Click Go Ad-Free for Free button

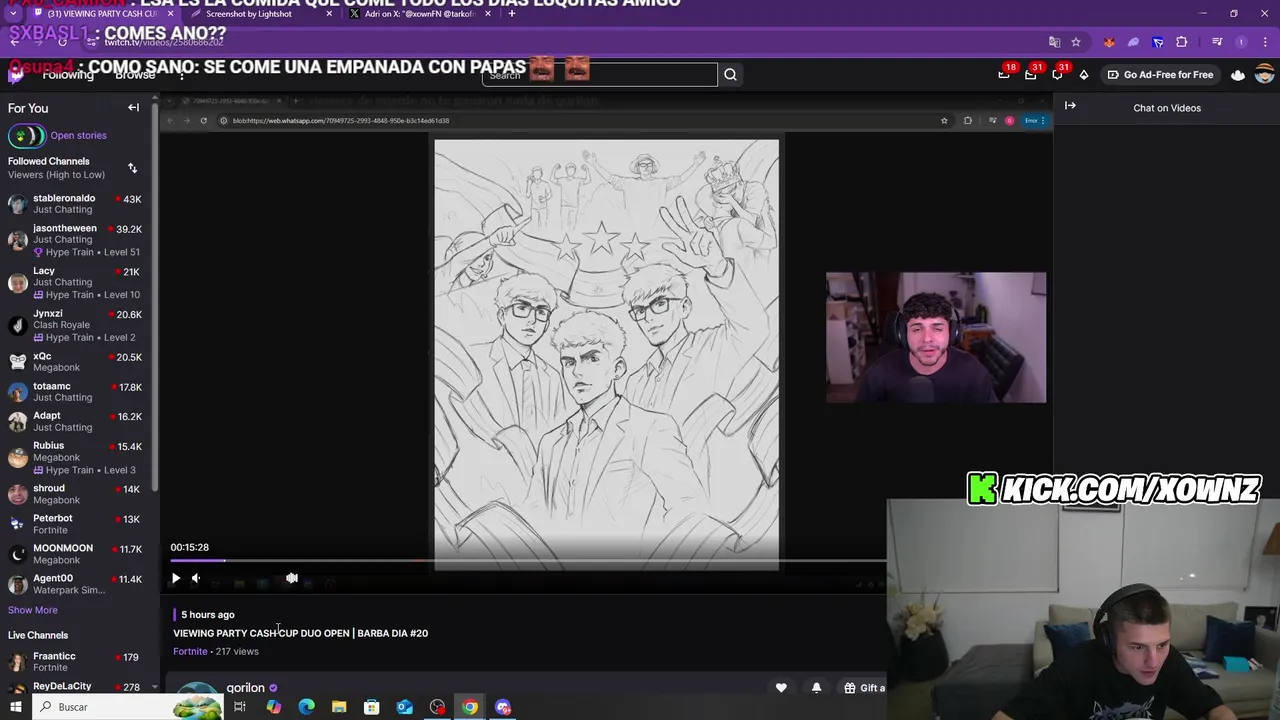pos(1160,75)
